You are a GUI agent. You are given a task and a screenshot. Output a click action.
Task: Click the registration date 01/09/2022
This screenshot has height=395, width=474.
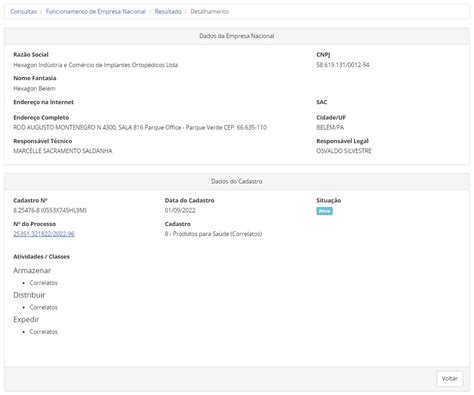pyautogui.click(x=180, y=210)
